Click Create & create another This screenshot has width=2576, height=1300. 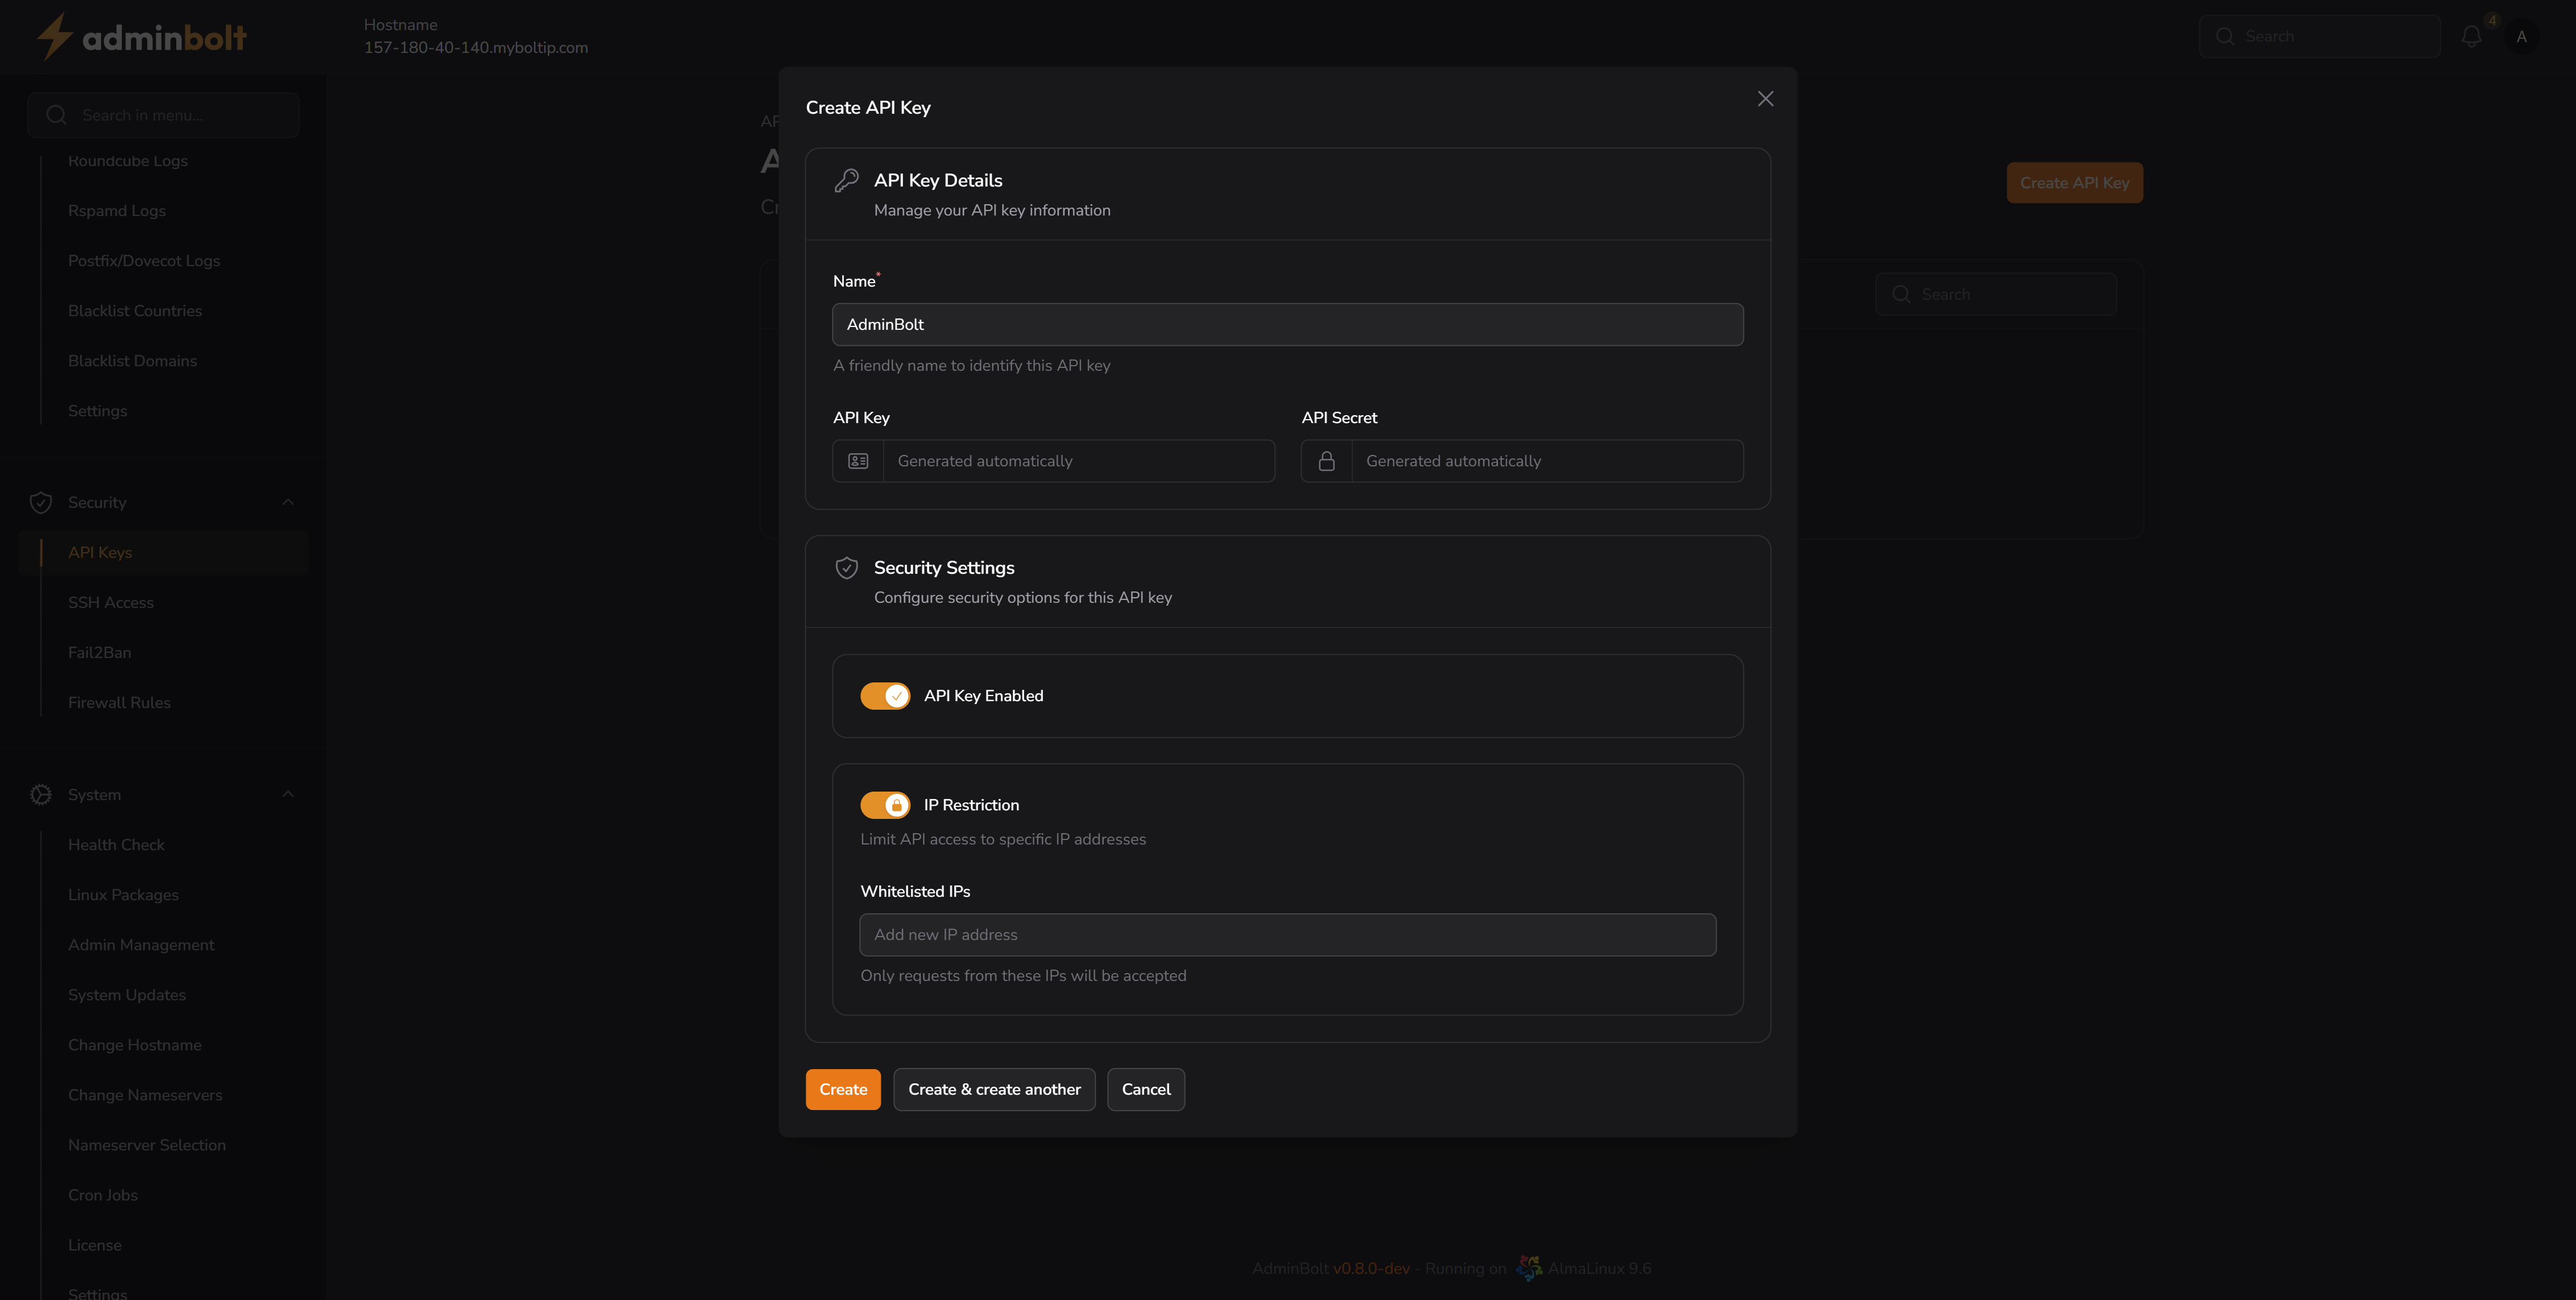tap(994, 1089)
